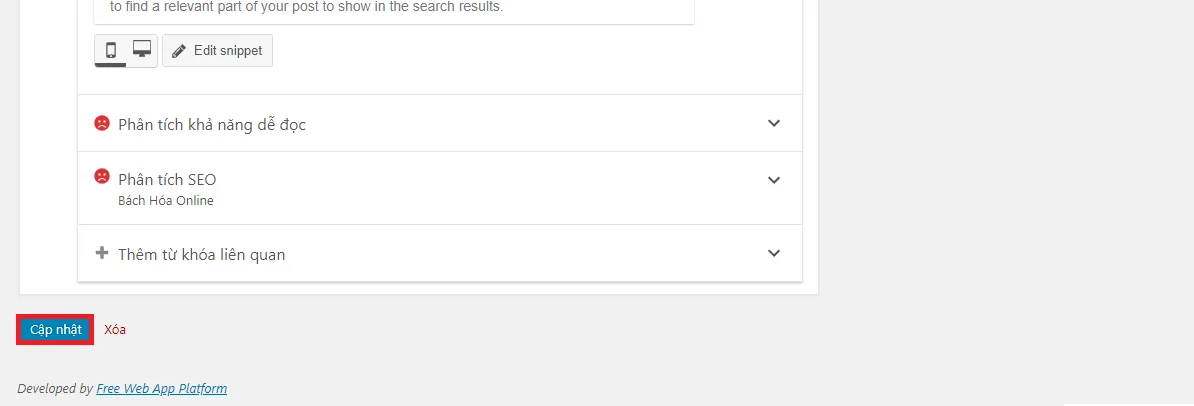Click red sad face beside readability analysis
Image resolution: width=1194 pixels, height=406 pixels.
pos(102,123)
